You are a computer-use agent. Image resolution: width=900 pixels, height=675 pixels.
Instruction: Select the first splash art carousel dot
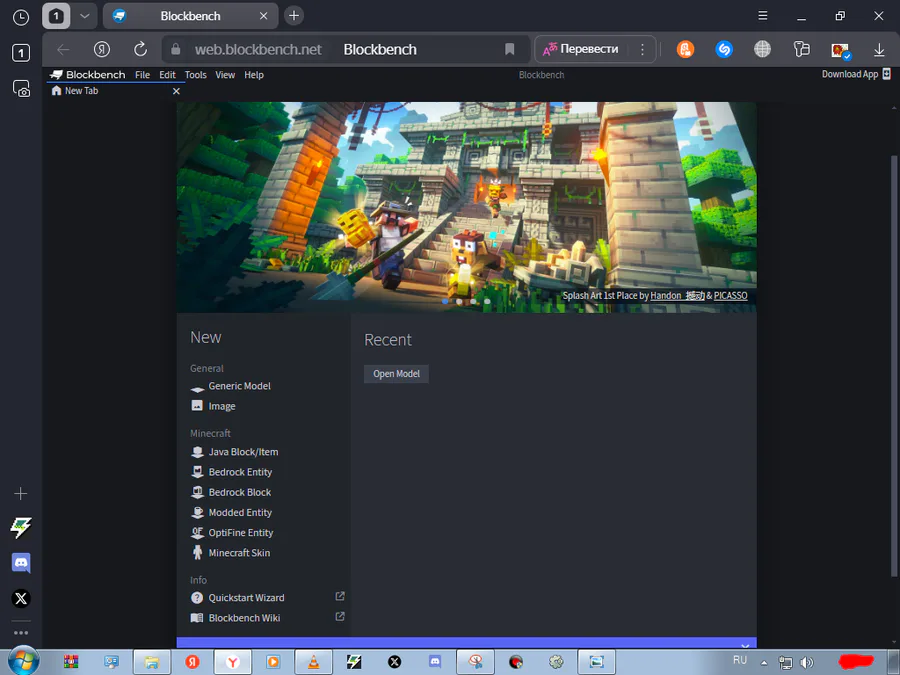(445, 301)
